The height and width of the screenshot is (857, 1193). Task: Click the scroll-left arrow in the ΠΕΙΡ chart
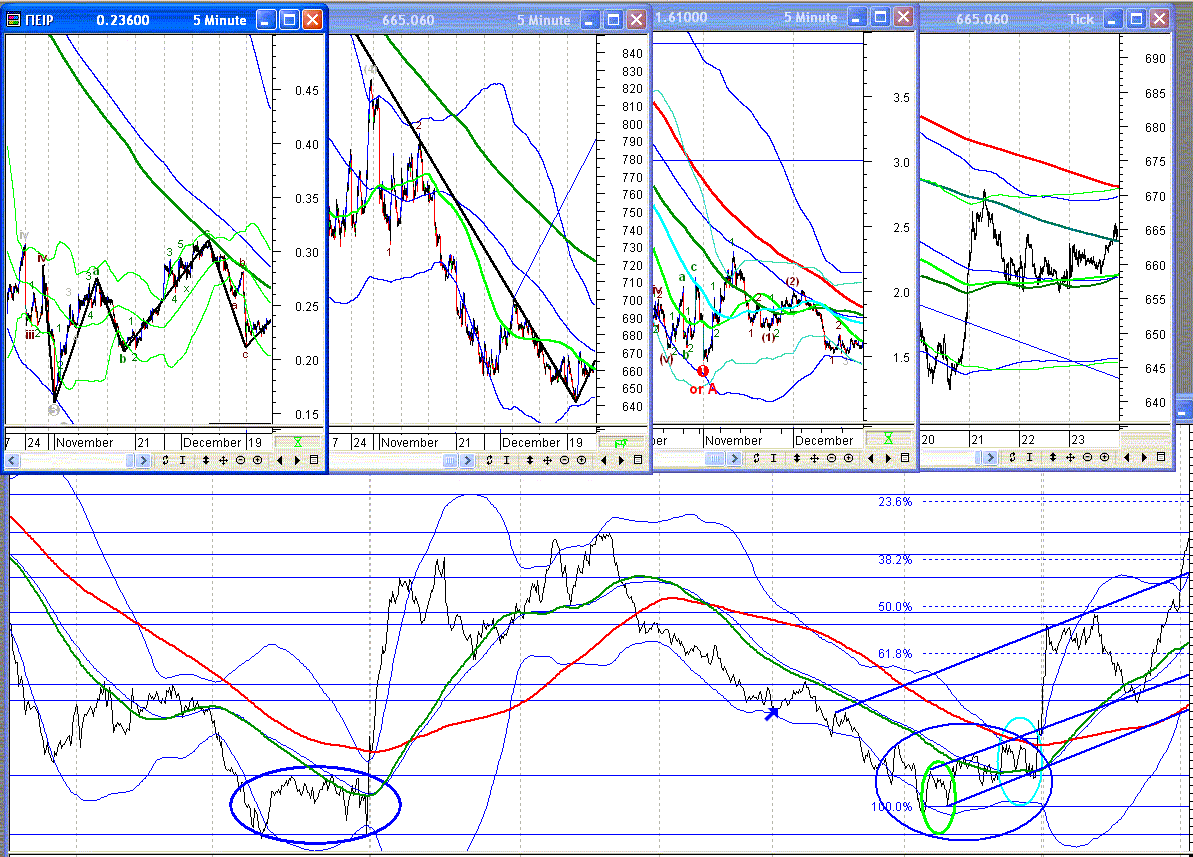[x=11, y=460]
